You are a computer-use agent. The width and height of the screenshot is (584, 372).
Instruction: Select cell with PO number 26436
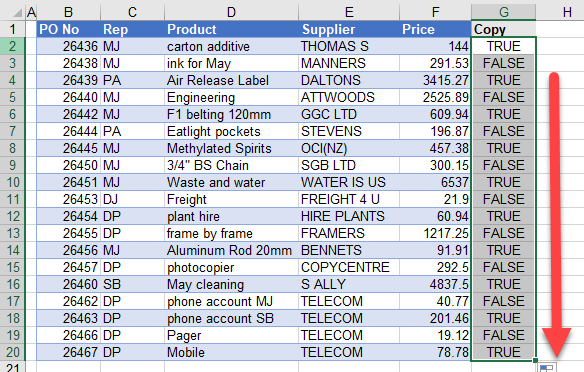pyautogui.click(x=69, y=46)
